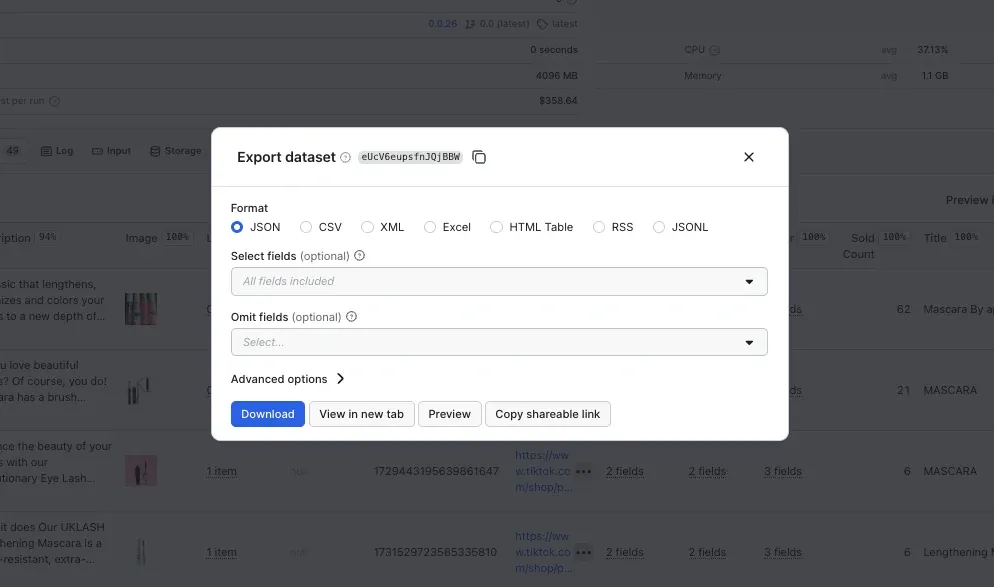Select XML format radio button
This screenshot has width=994, height=587.
367,227
